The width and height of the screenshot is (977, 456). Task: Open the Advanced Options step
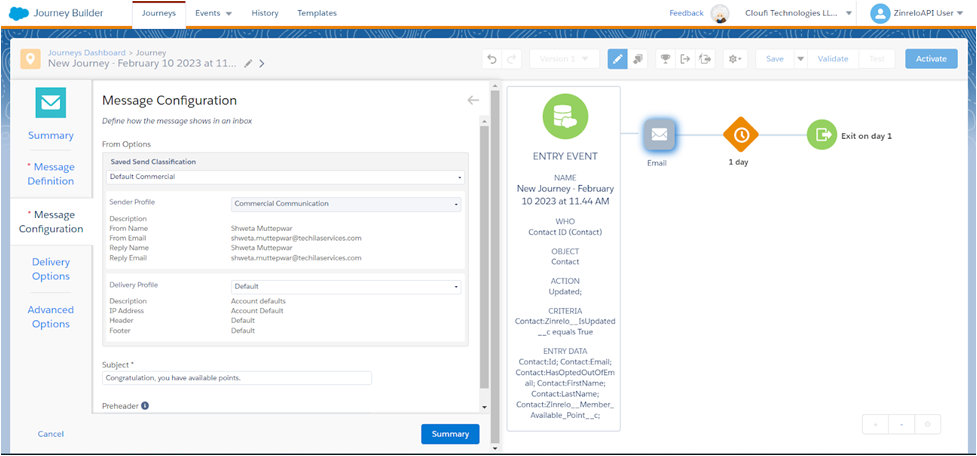tap(50, 316)
